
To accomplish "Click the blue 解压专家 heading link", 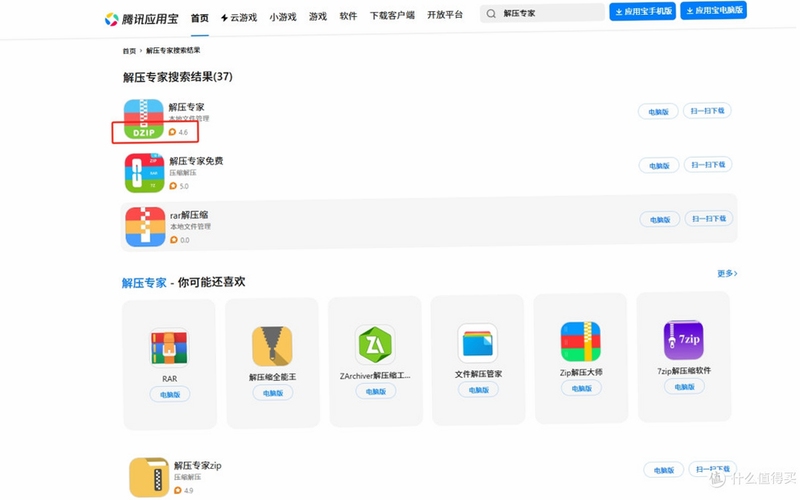I will click(144, 283).
